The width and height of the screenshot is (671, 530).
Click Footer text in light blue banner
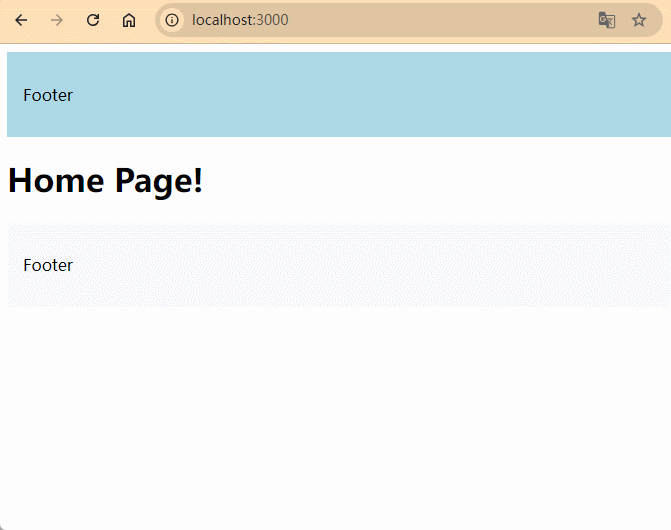click(48, 95)
